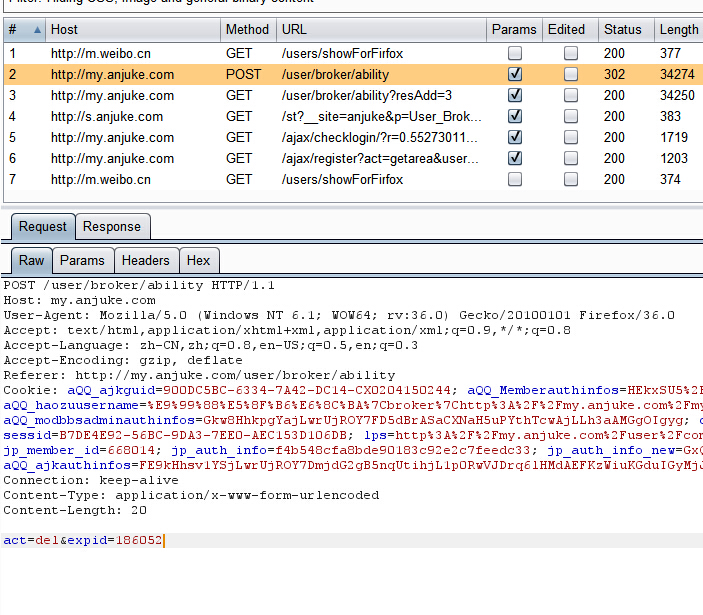
Task: Click length value 34250
Action: (x=677, y=95)
